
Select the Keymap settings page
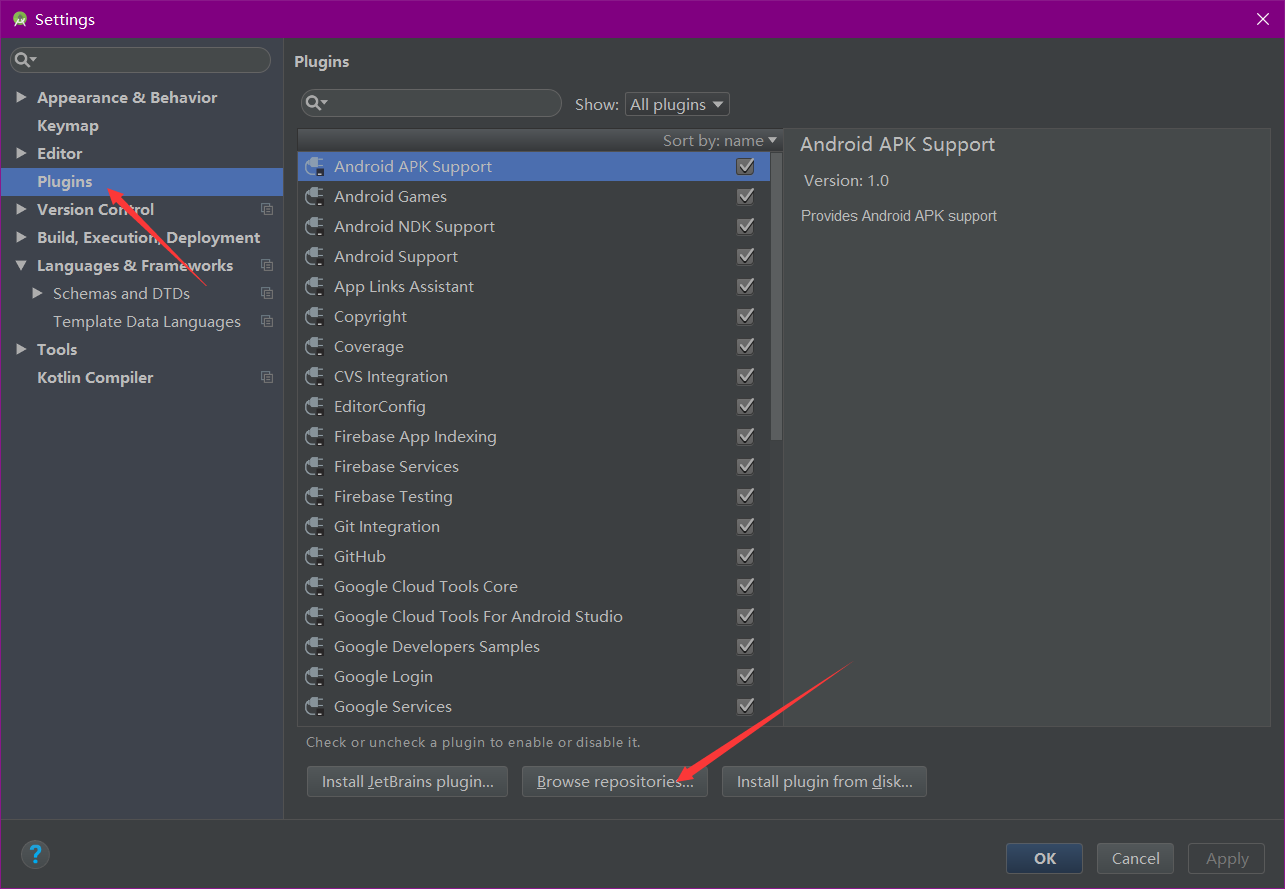tap(68, 126)
